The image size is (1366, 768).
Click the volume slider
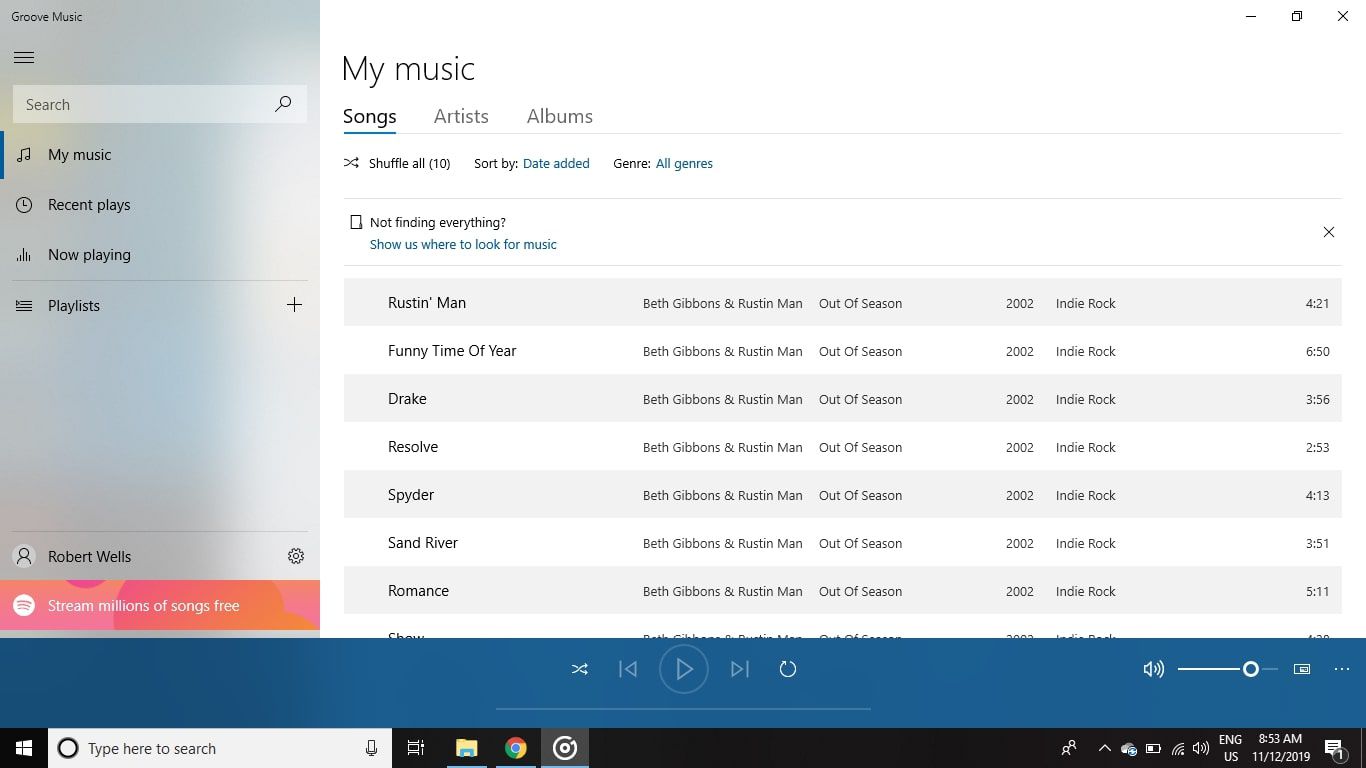pyautogui.click(x=1227, y=669)
